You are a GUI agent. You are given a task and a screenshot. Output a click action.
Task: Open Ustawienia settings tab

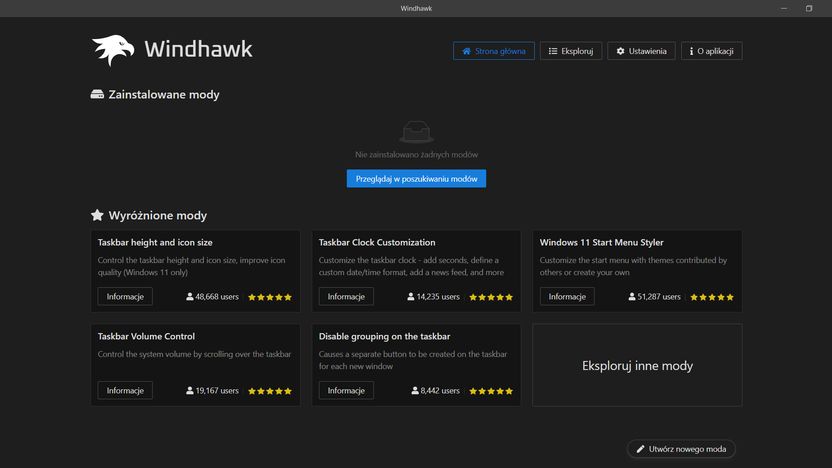[x=641, y=51]
